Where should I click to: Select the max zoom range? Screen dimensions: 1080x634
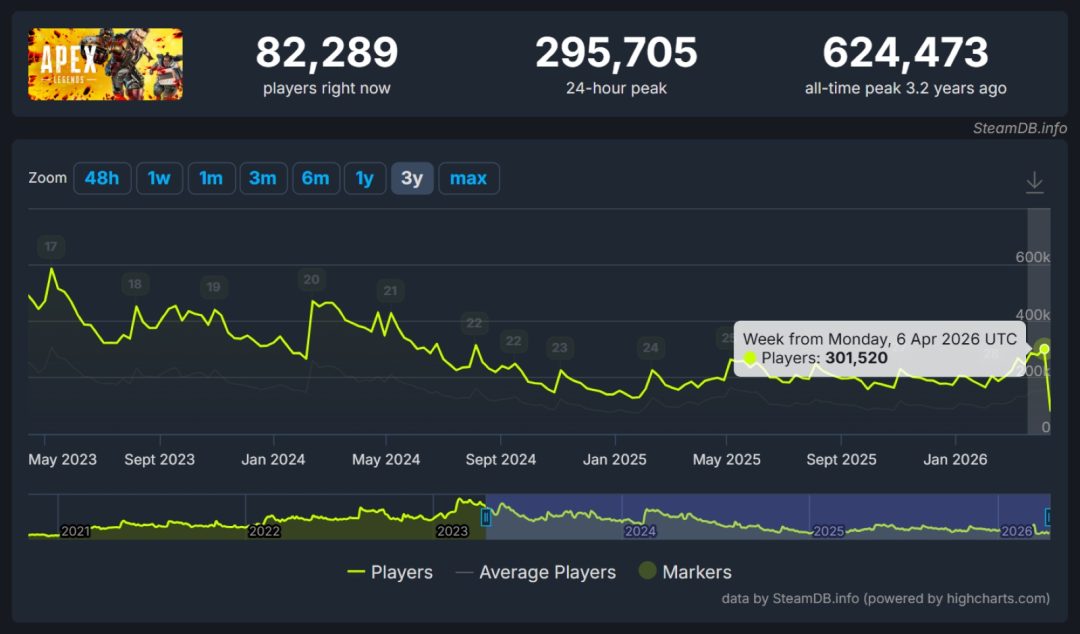click(468, 178)
